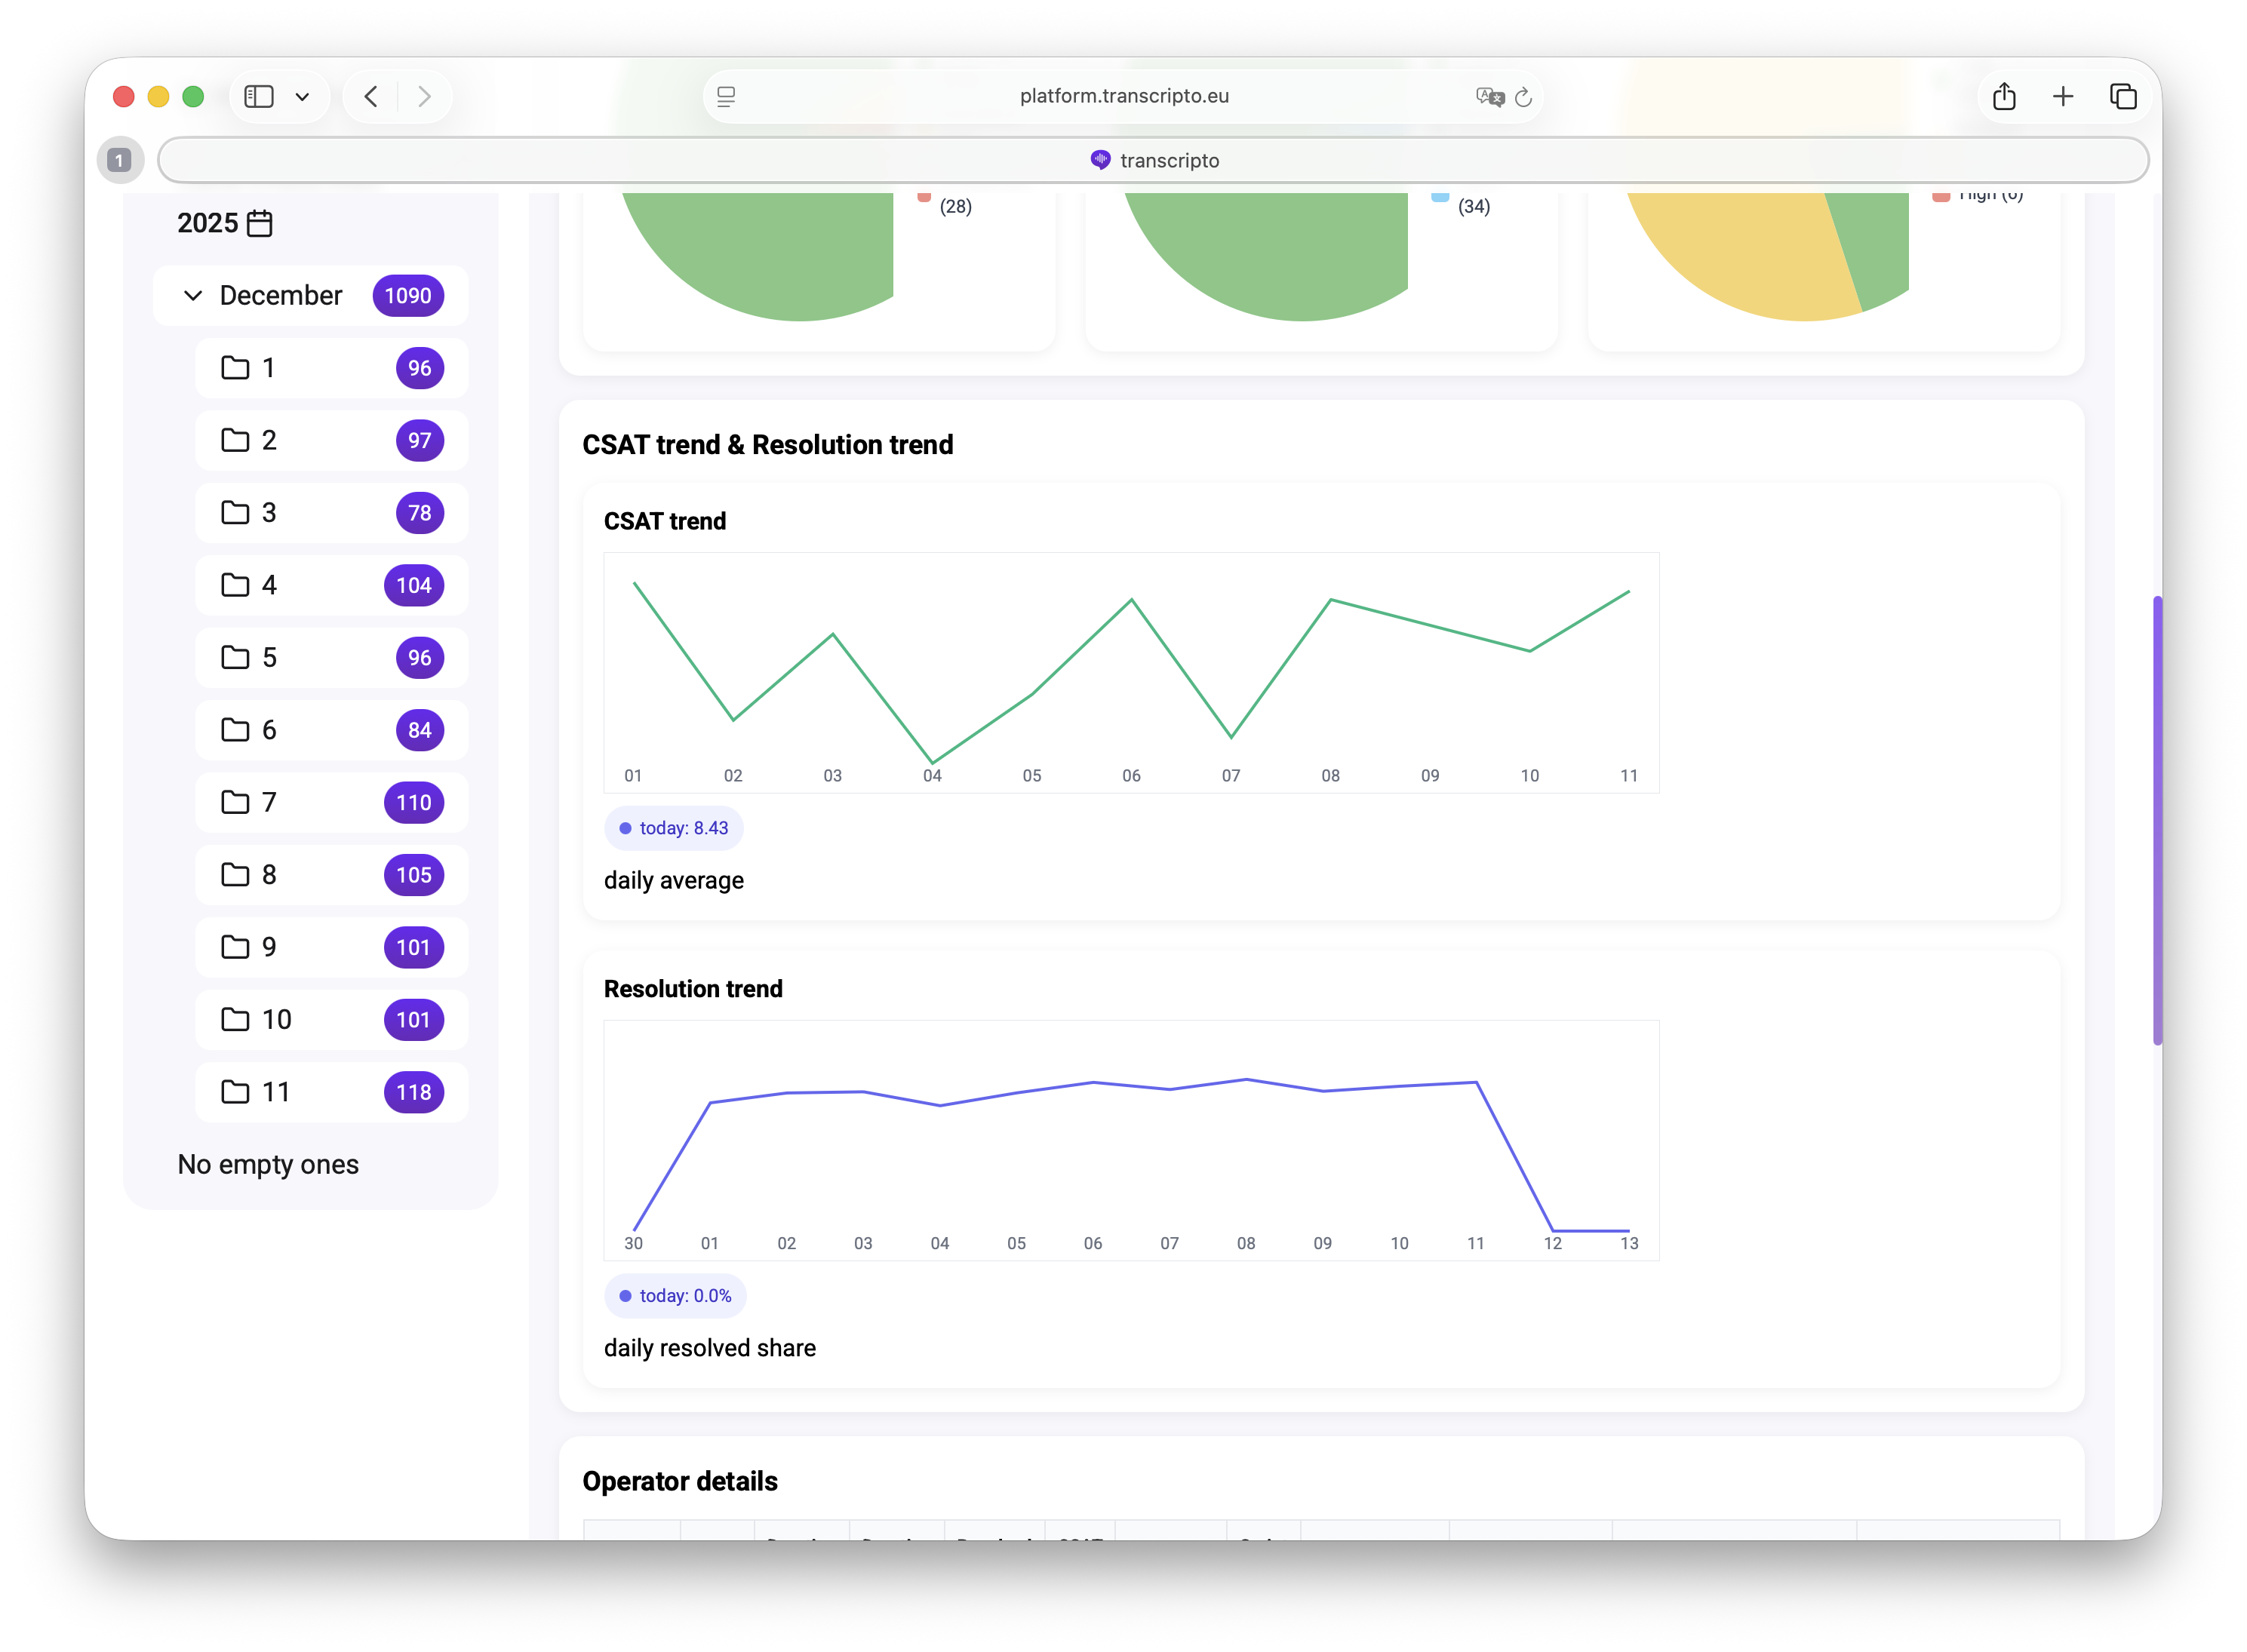Click the today: 8.43 CSAT badge
Screen dimensions: 2247x1652
[673, 828]
